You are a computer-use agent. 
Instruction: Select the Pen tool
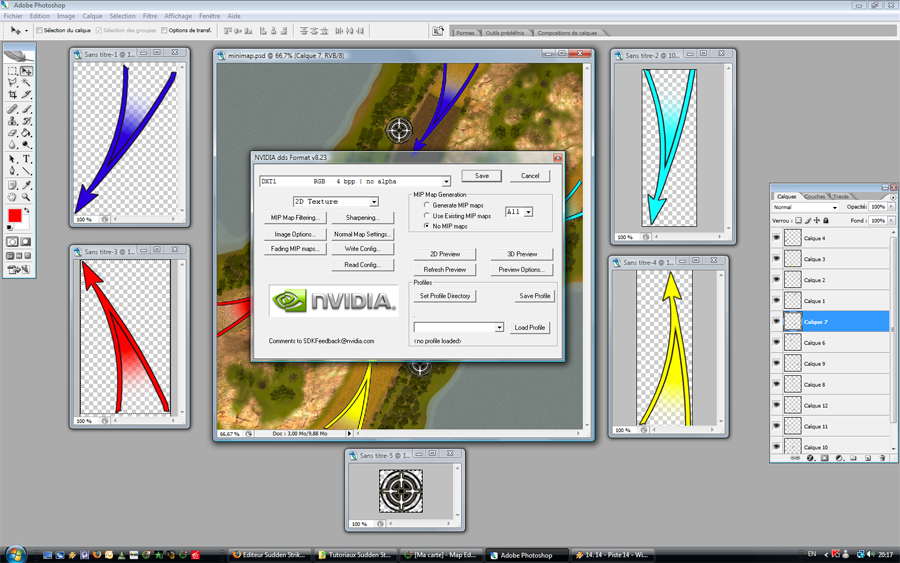tap(12, 171)
